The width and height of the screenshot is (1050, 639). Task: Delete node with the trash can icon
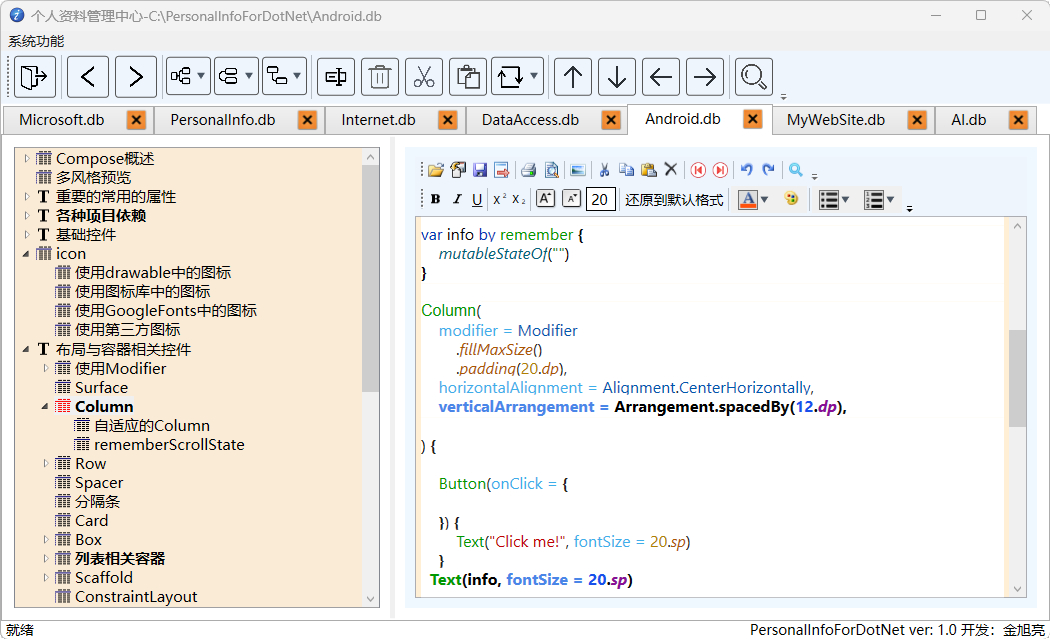point(380,77)
